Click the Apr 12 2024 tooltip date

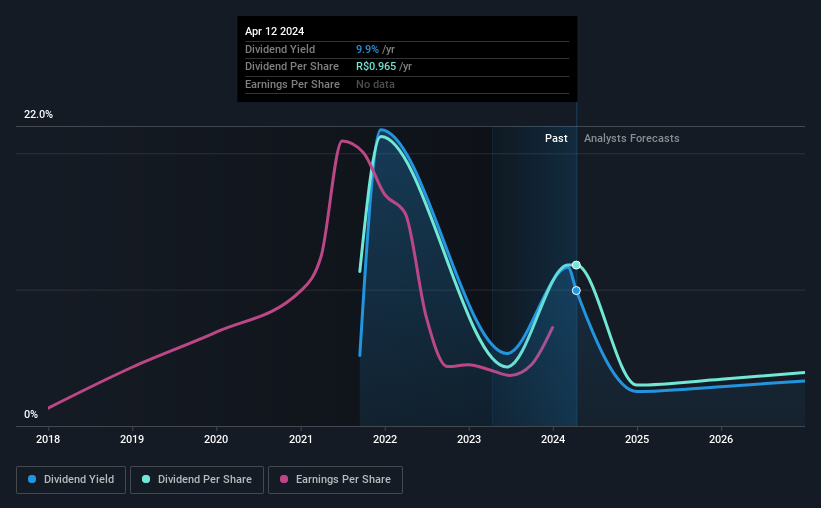(x=274, y=31)
